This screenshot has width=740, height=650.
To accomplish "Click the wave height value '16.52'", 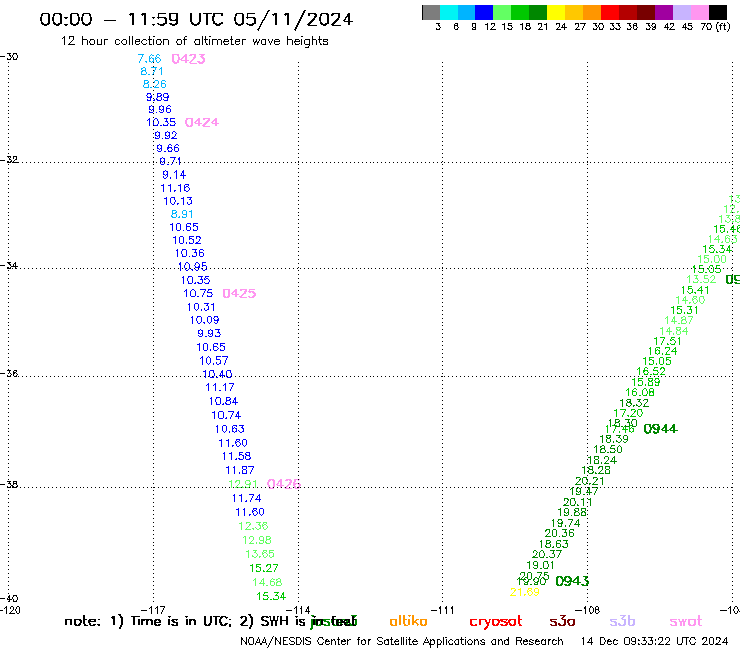I will (651, 372).
